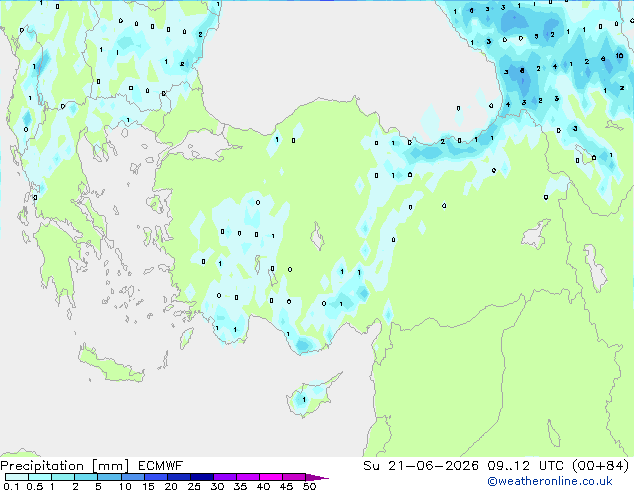The width and height of the screenshot is (634, 490).
Task: Click the '[mm]' unit label
Action: [110, 466]
